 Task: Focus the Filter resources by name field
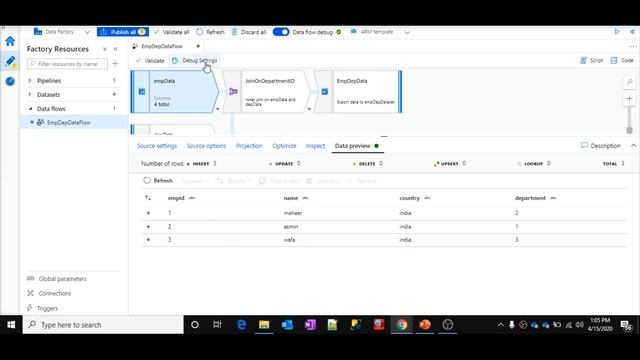click(67, 64)
